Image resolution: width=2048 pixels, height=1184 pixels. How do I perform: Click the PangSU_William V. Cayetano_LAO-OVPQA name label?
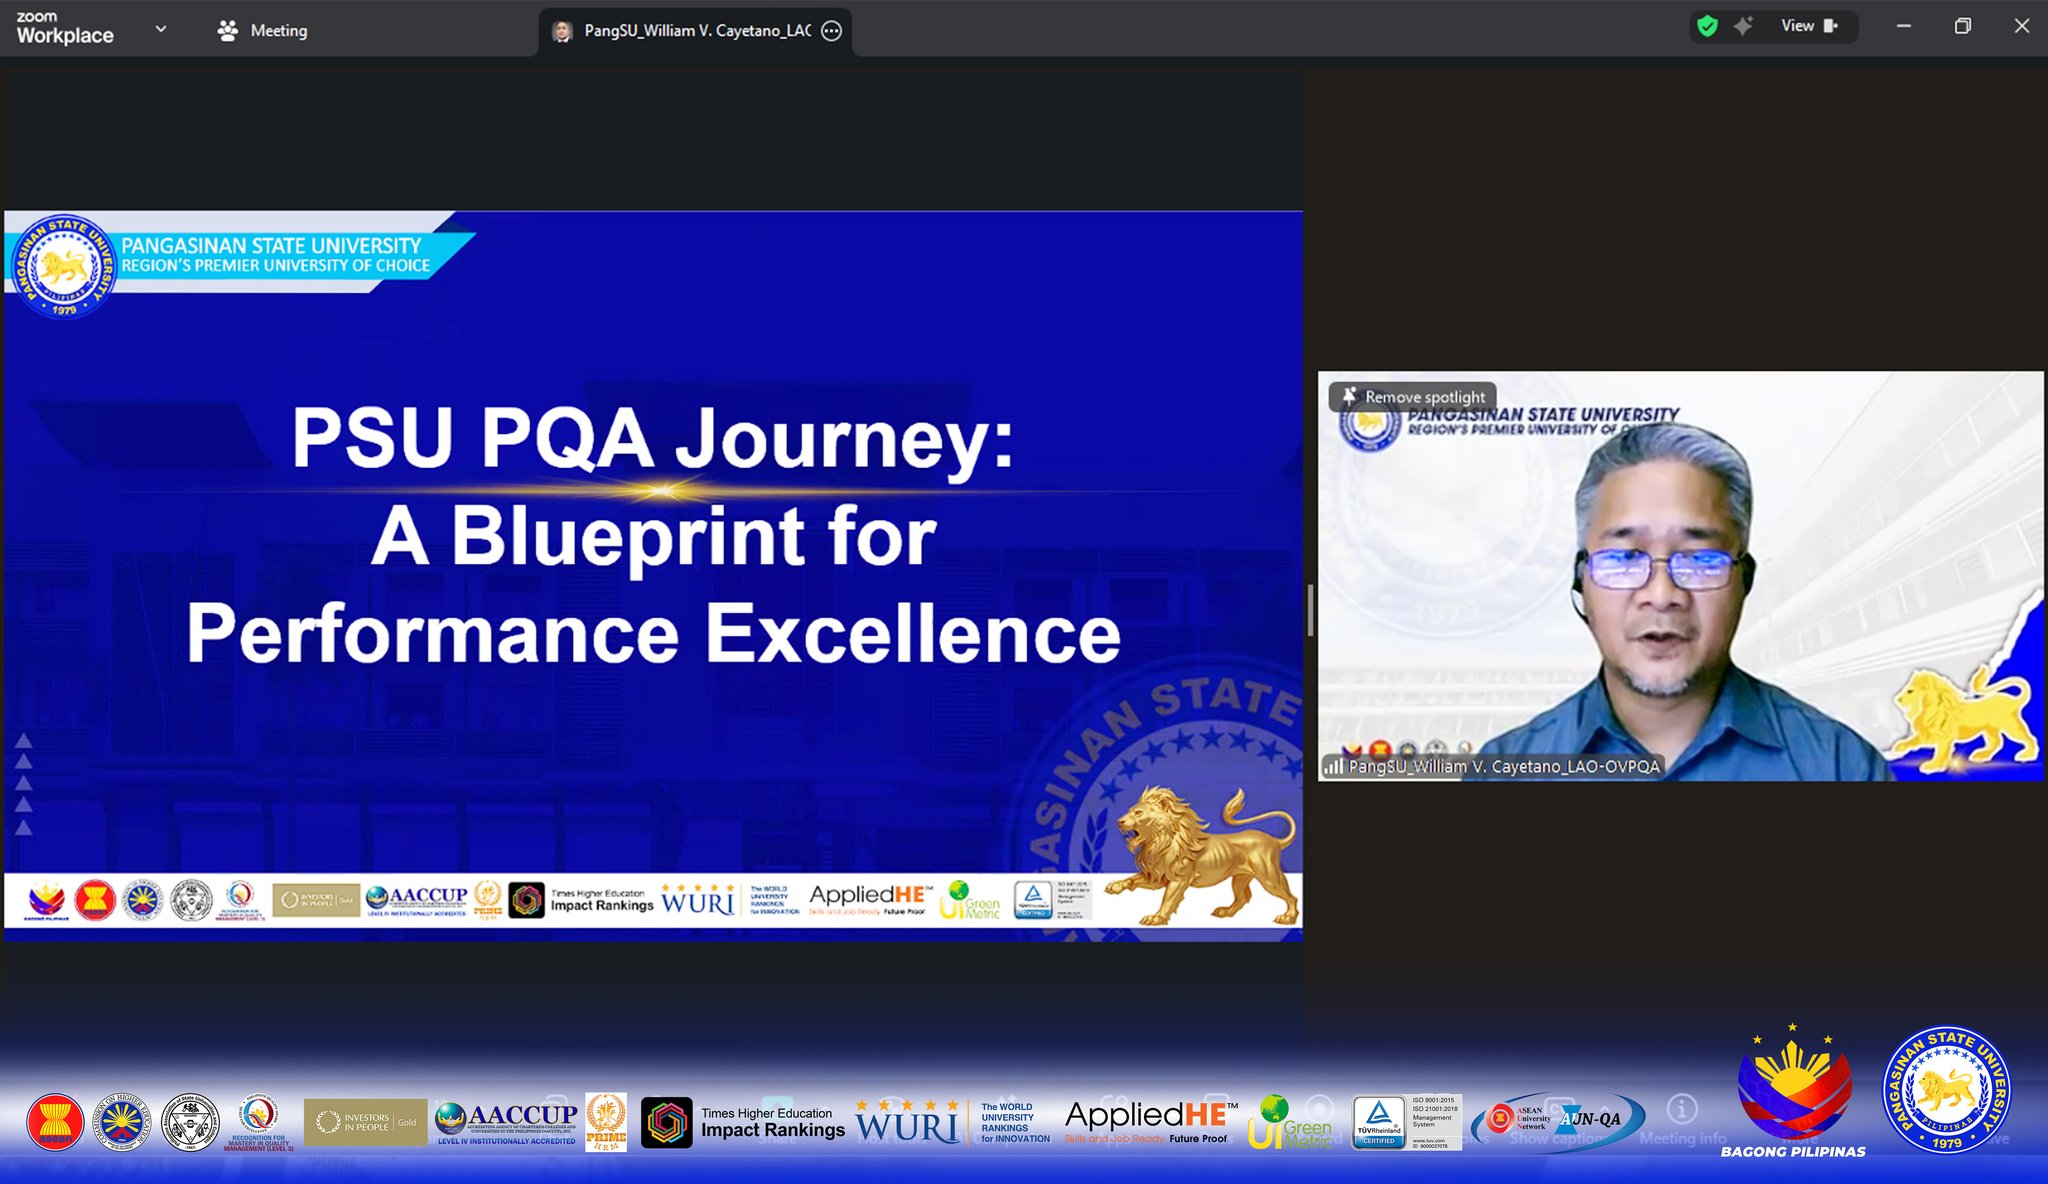[1504, 767]
